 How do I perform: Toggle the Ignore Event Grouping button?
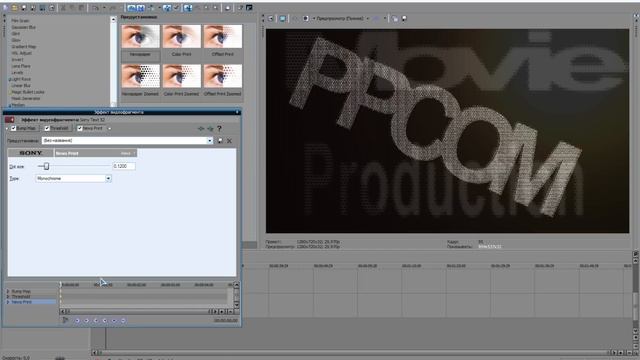point(176,8)
